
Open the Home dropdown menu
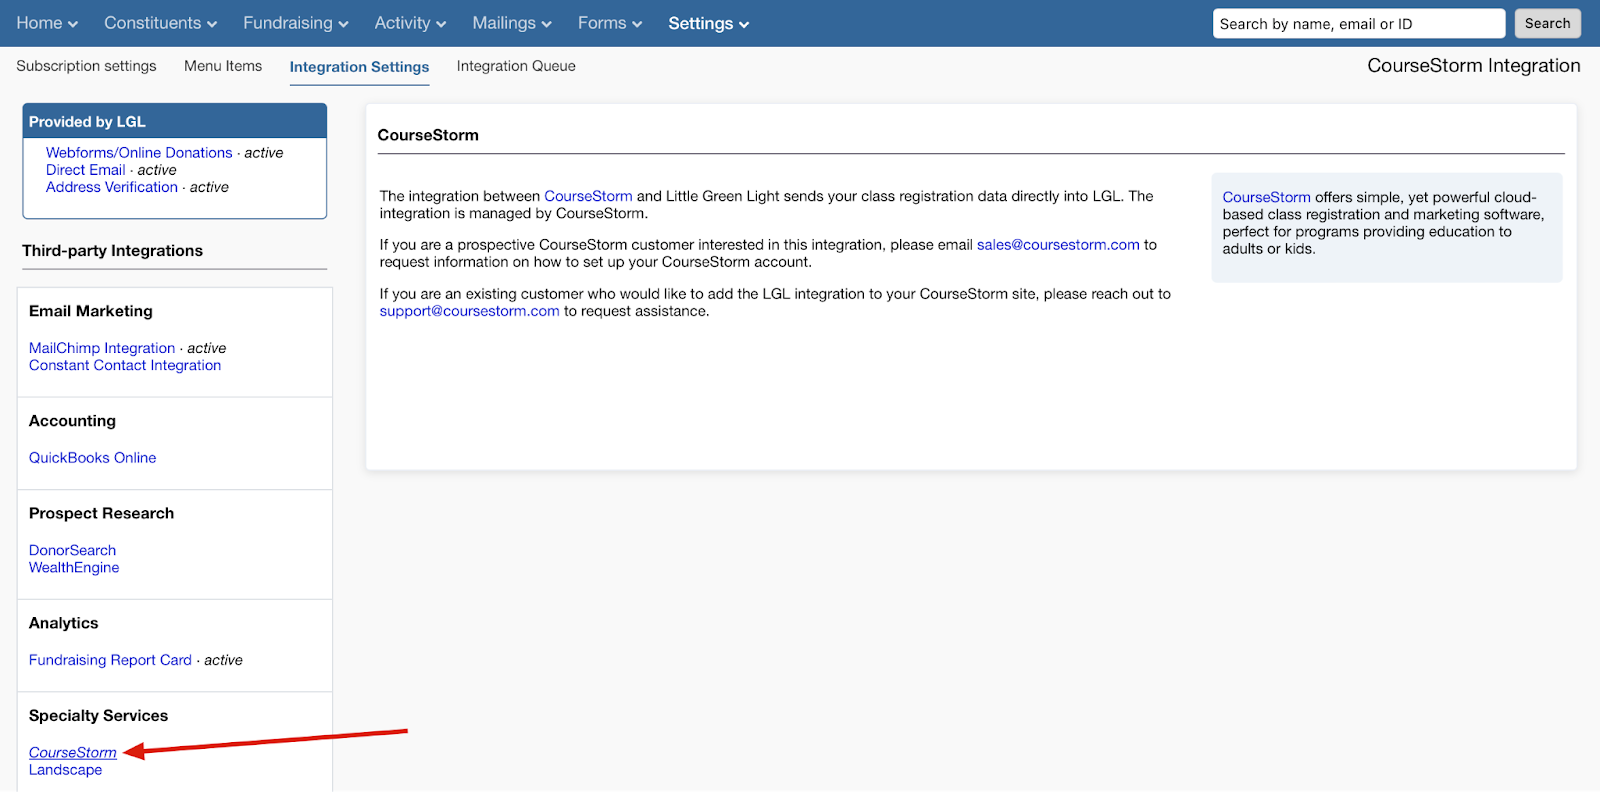[47, 23]
